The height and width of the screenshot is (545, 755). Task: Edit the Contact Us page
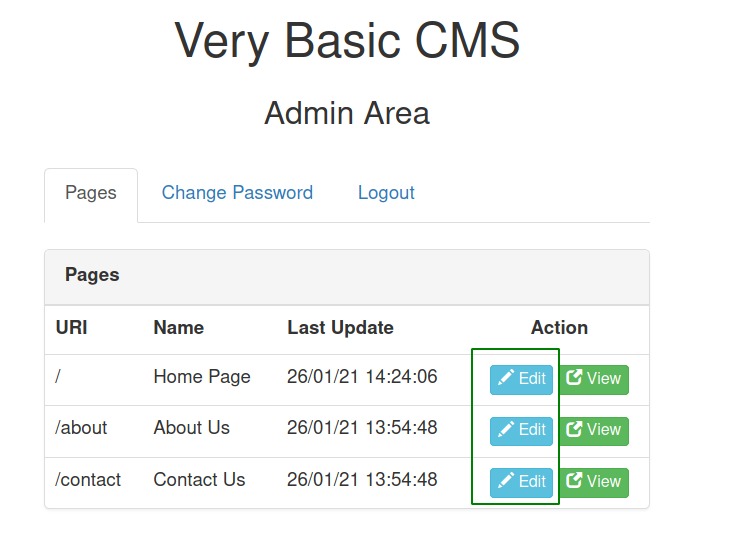coord(521,482)
